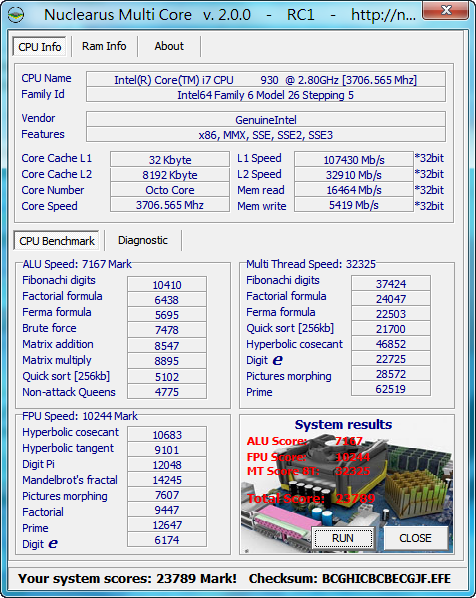Click the L2 Speed 32910 Mb/s value

click(354, 175)
